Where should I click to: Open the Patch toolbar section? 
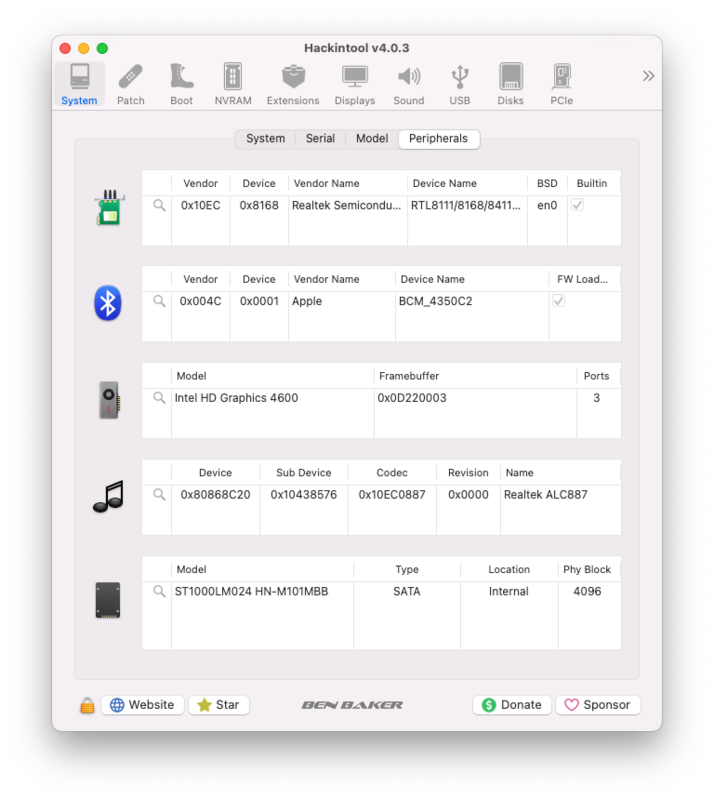click(x=131, y=85)
